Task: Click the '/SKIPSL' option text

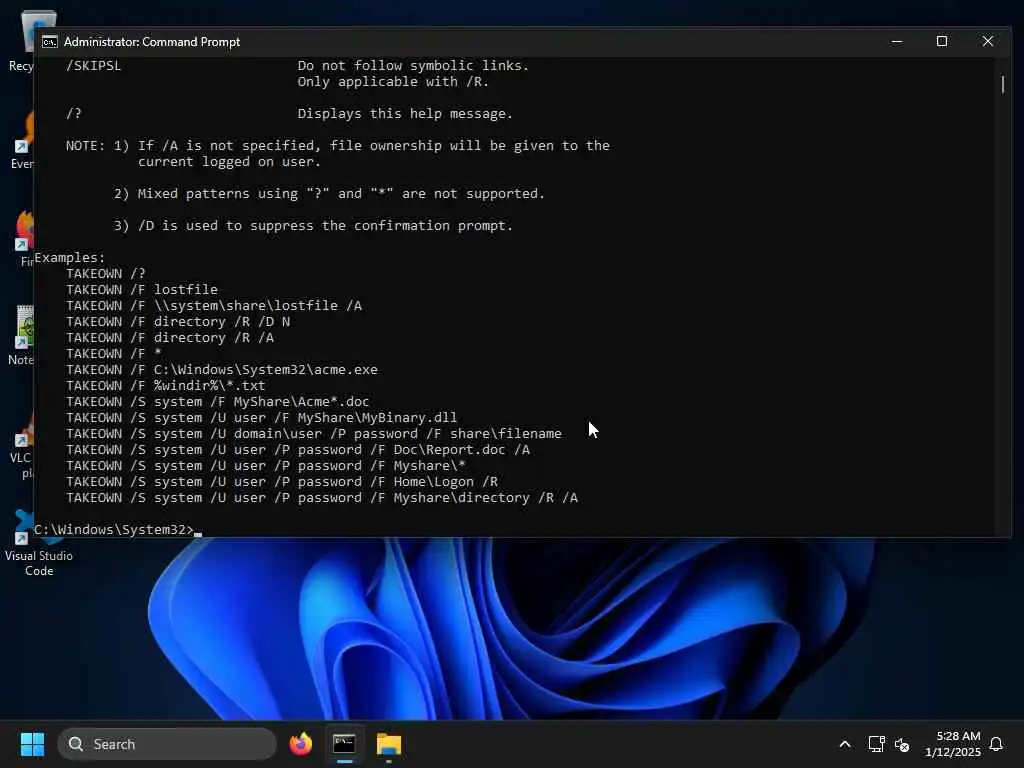Action: pyautogui.click(x=93, y=65)
